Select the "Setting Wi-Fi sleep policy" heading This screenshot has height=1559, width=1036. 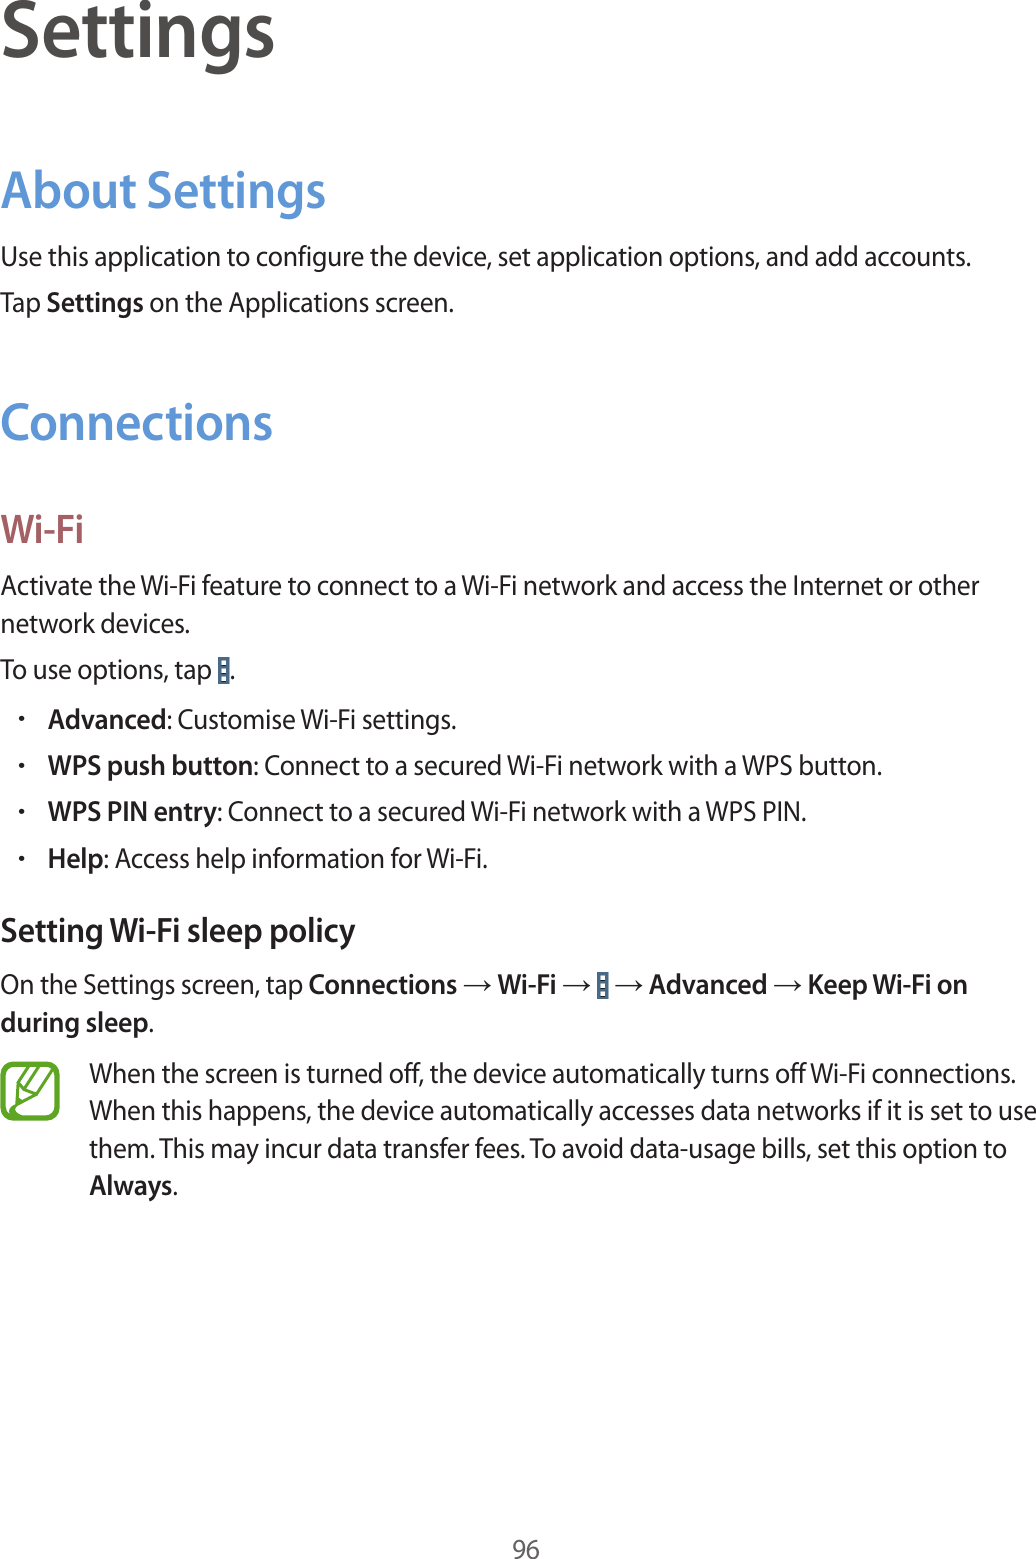tap(178, 931)
